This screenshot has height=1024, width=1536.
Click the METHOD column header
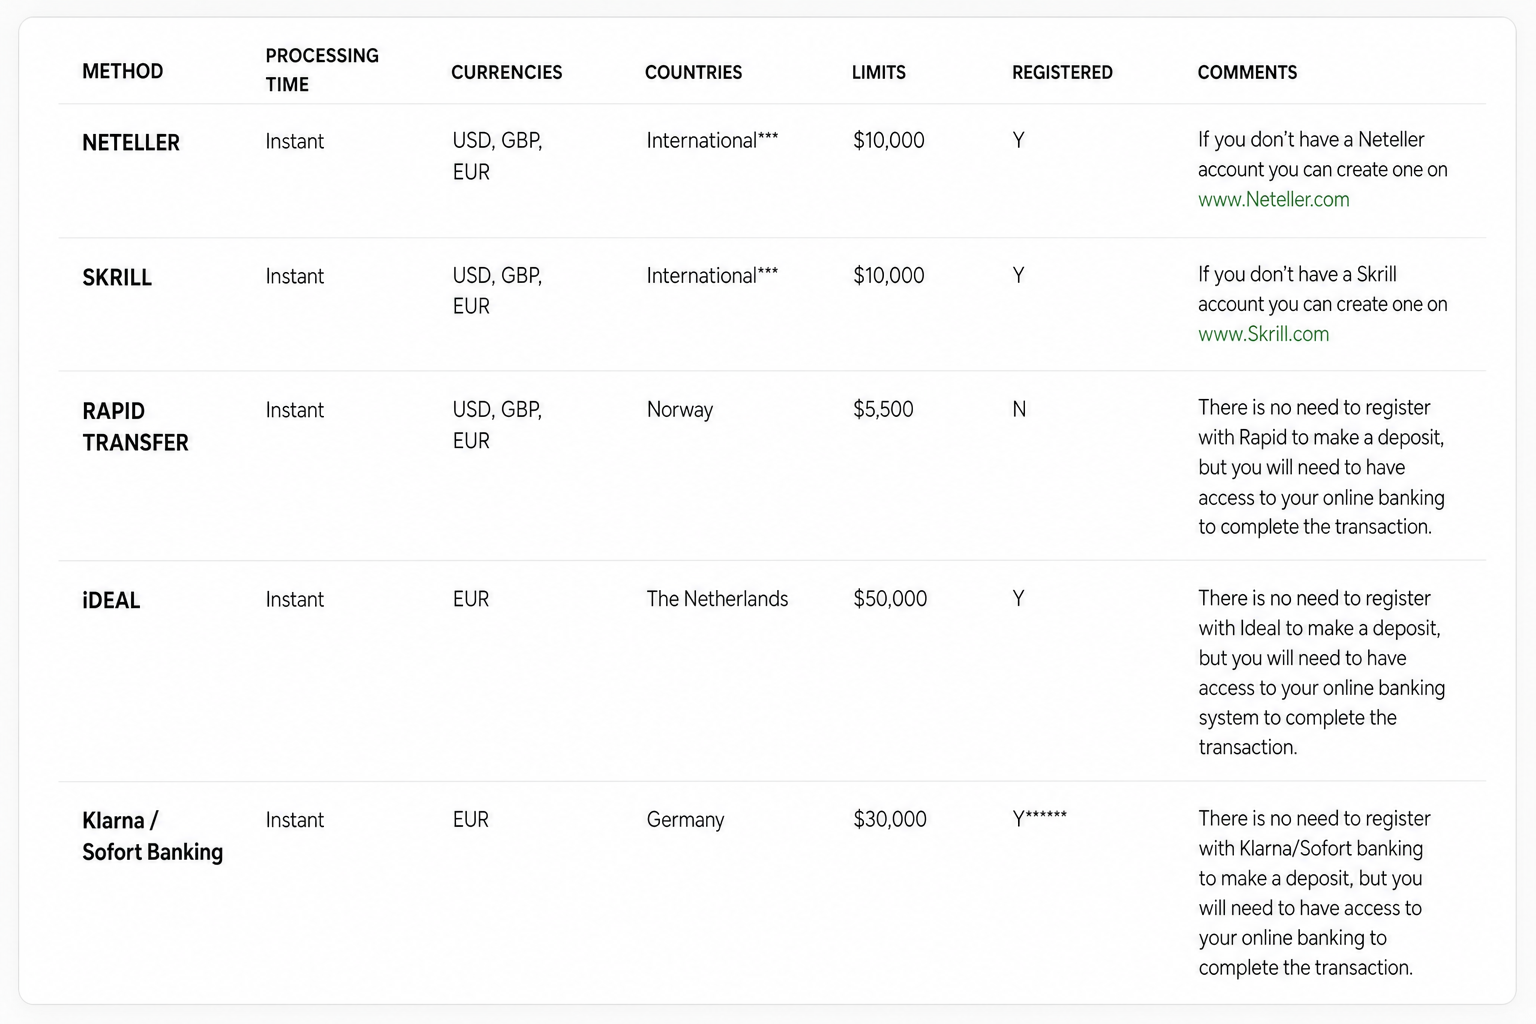click(122, 72)
